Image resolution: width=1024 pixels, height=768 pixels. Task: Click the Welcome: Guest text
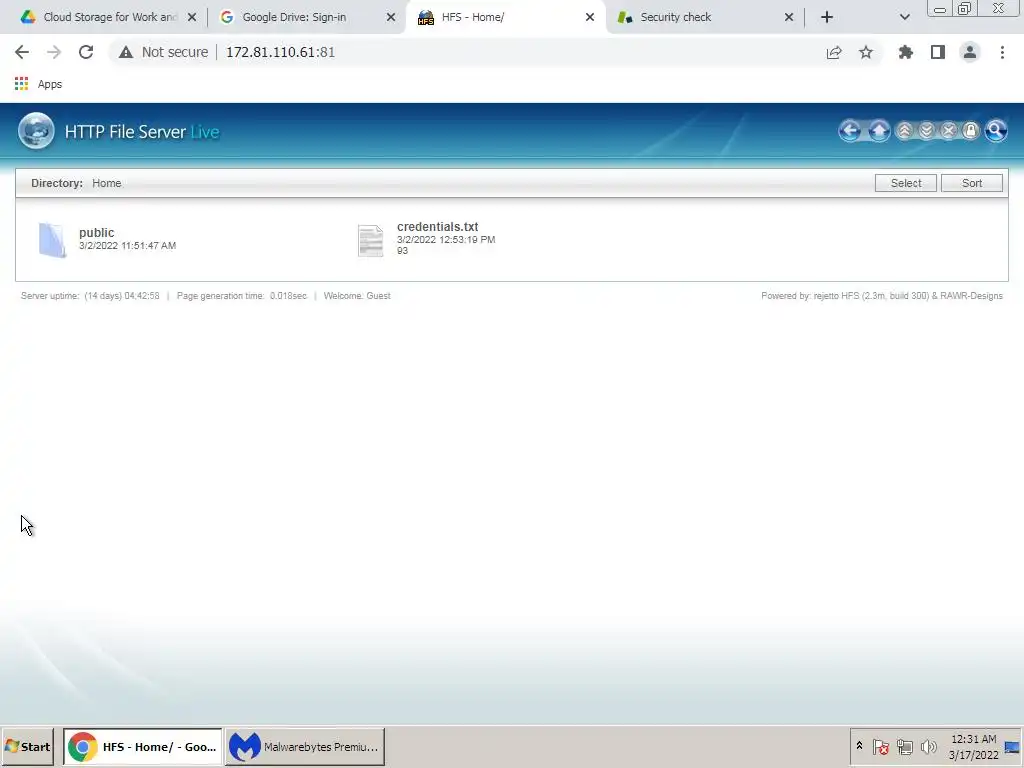pos(357,296)
